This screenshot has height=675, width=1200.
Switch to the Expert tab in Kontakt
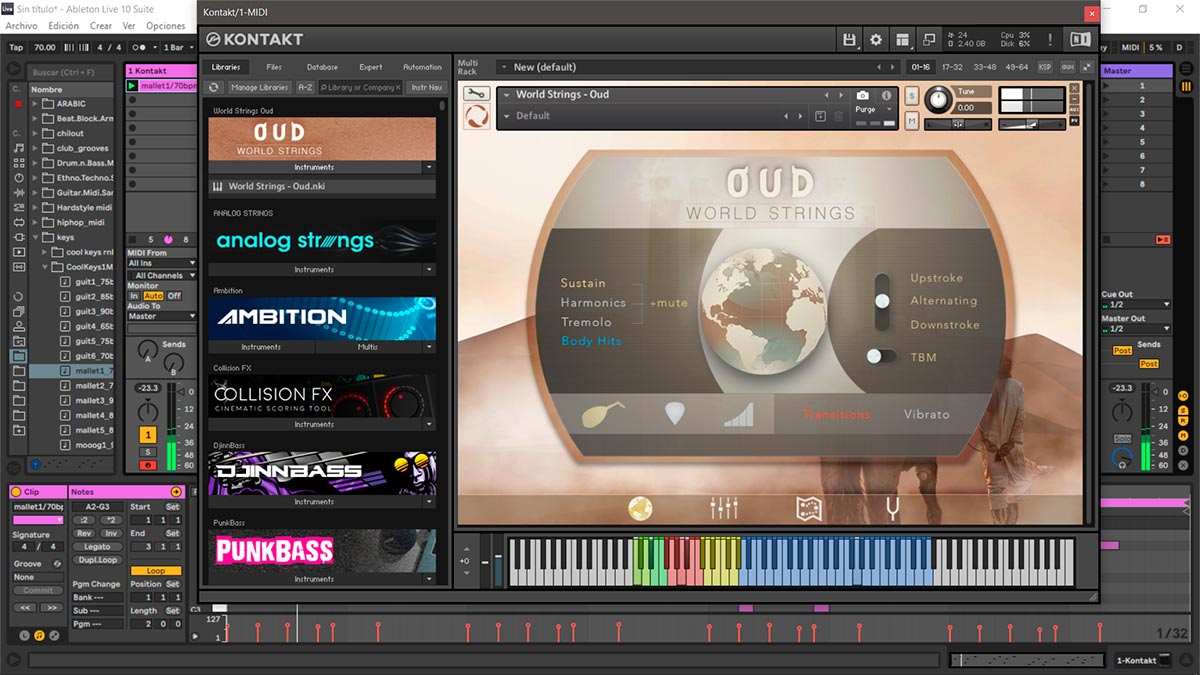371,67
